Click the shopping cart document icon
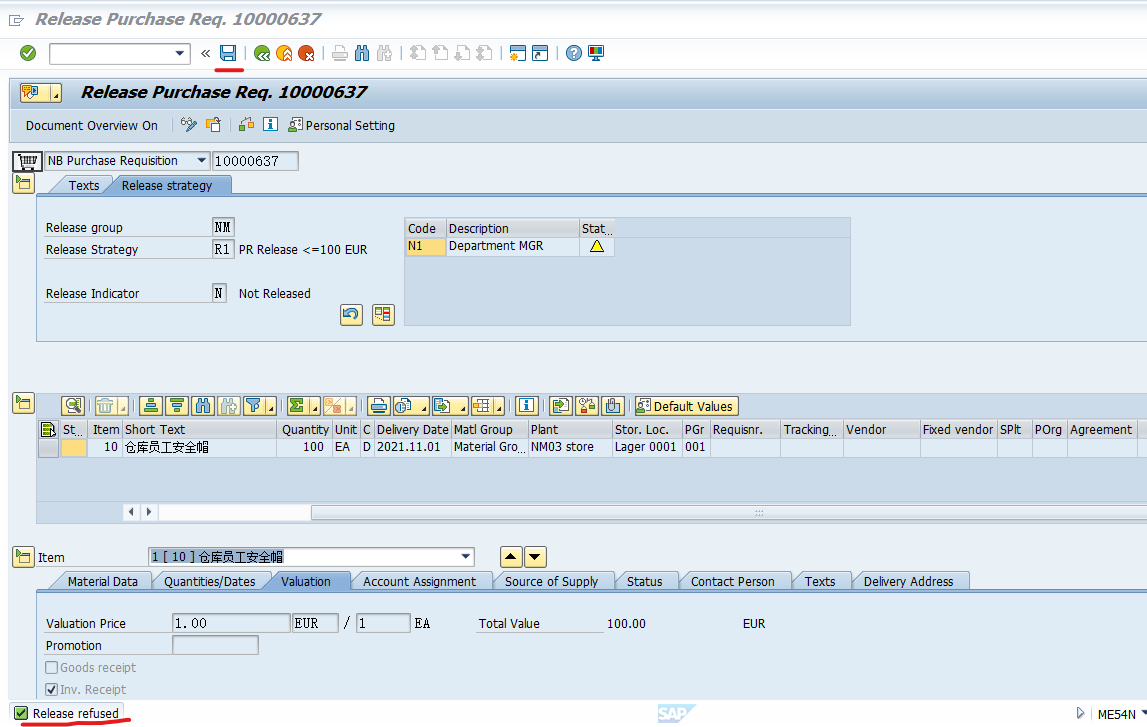 pyautogui.click(x=27, y=161)
